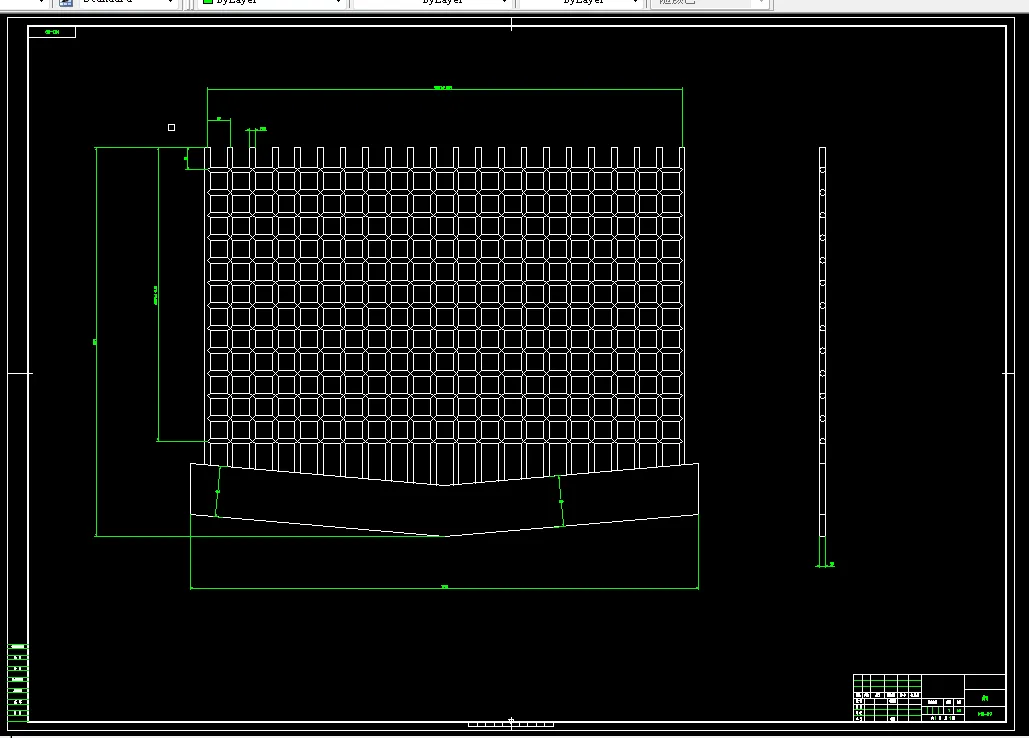
Task: Click the drawing number box in top-left corner
Action: pyautogui.click(x=52, y=31)
